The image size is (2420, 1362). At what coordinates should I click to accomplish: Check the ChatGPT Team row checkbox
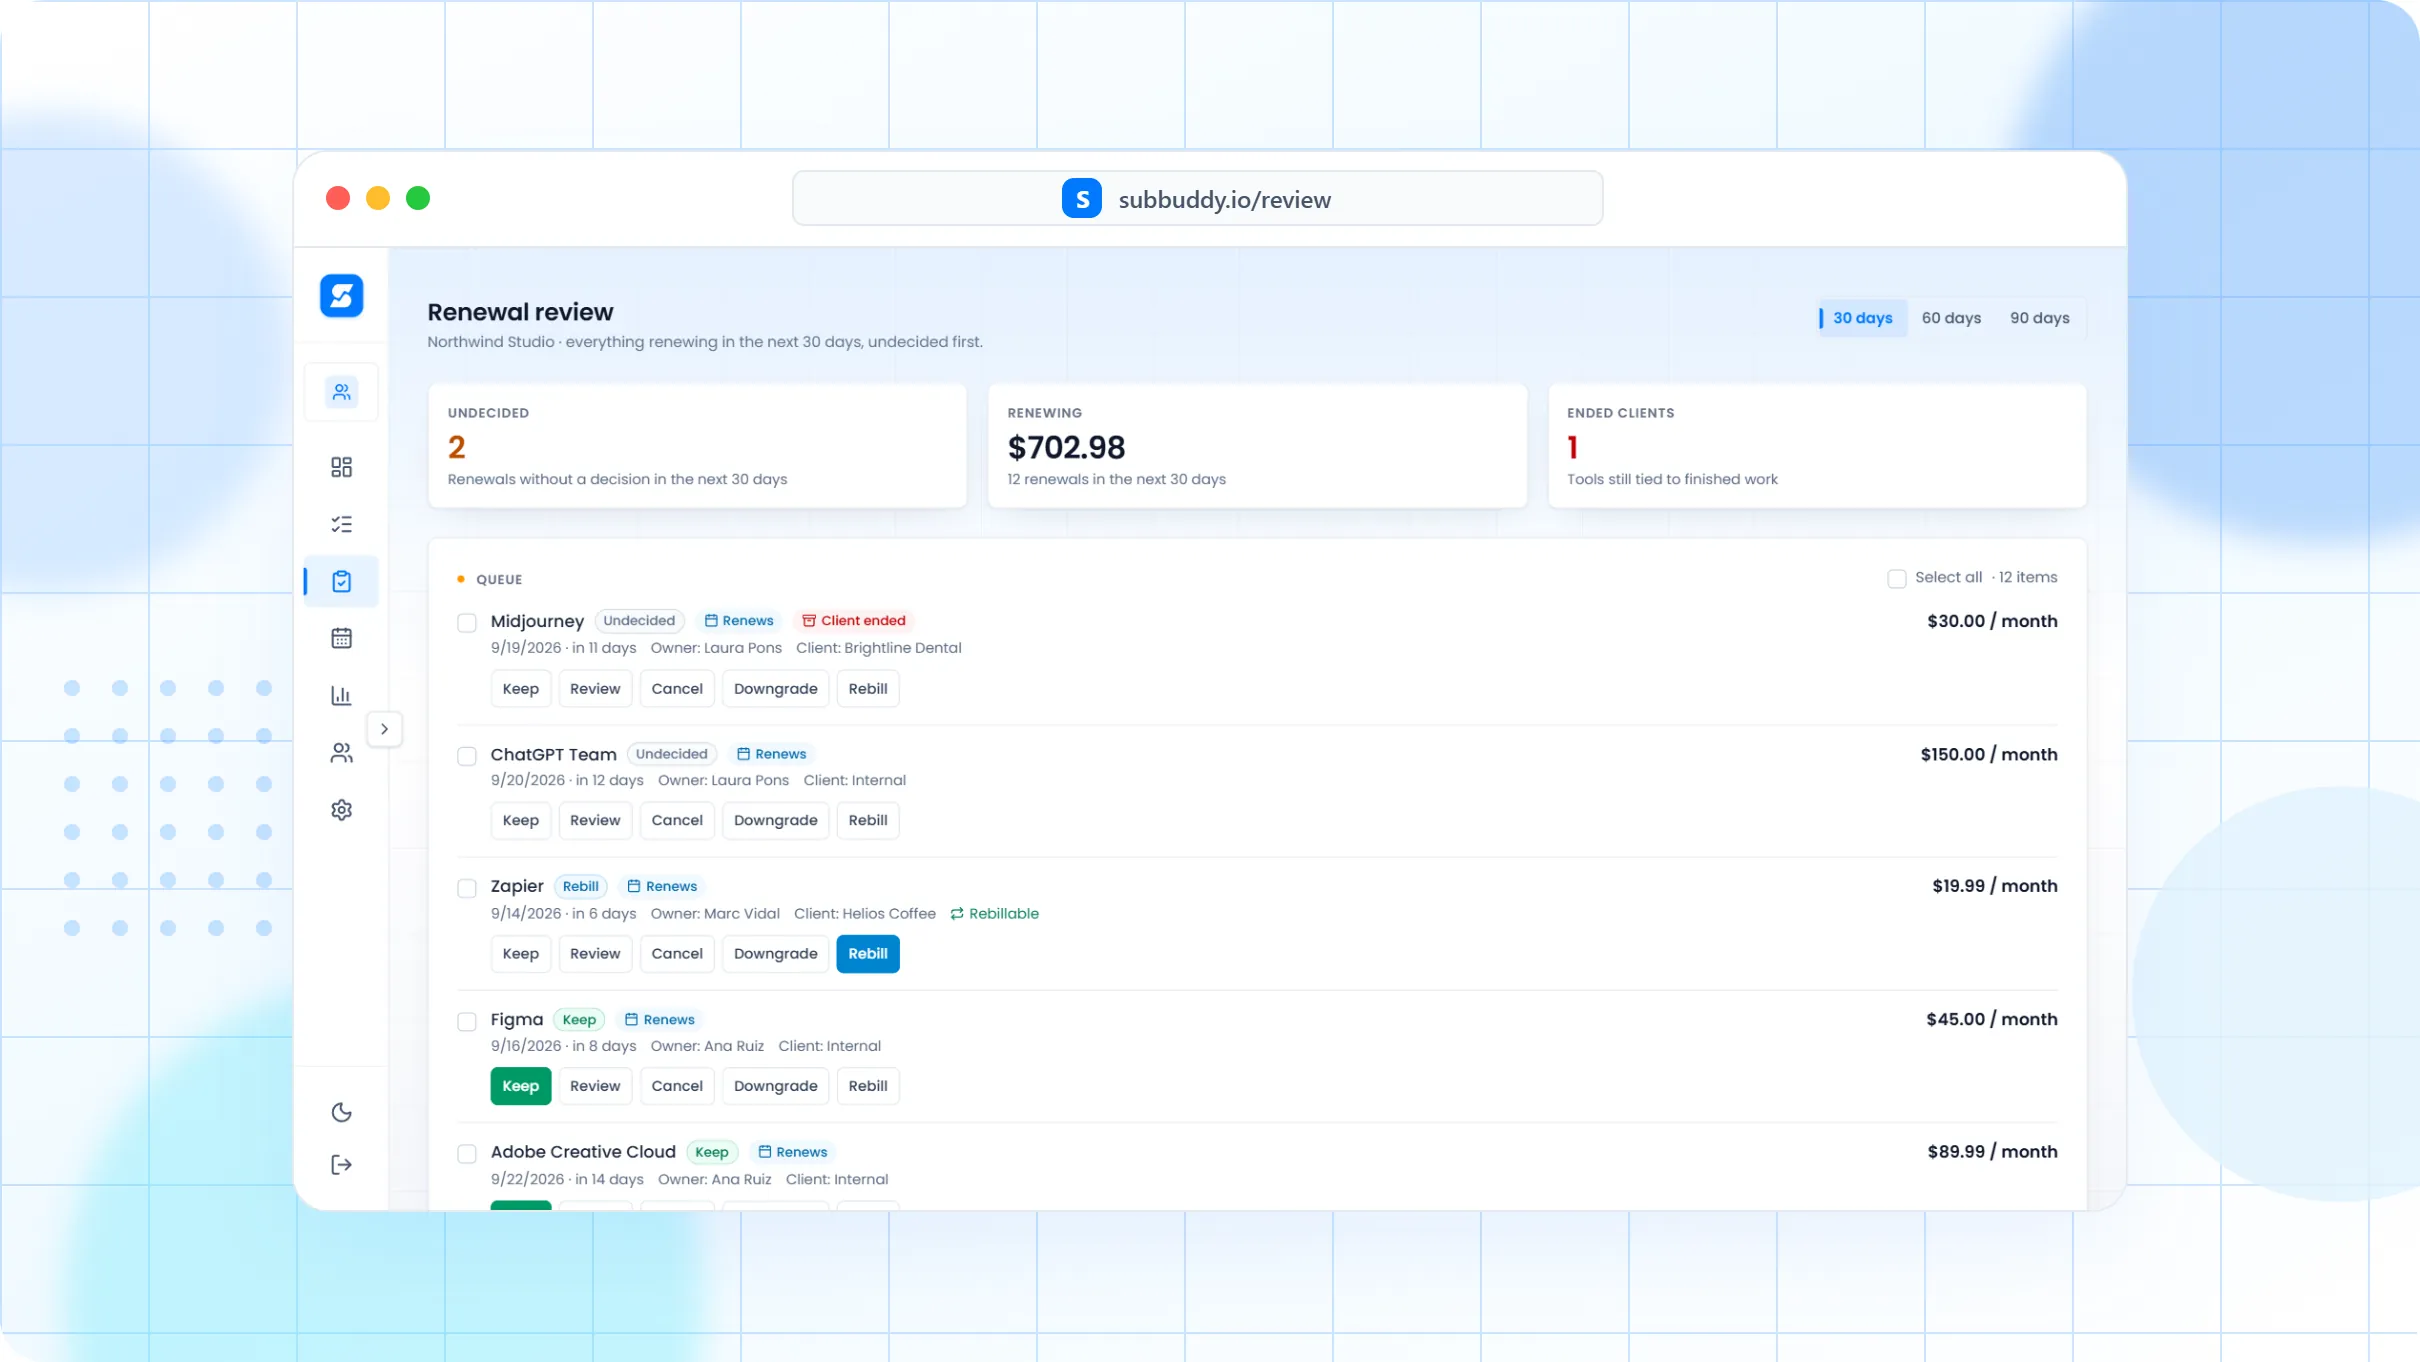(467, 756)
